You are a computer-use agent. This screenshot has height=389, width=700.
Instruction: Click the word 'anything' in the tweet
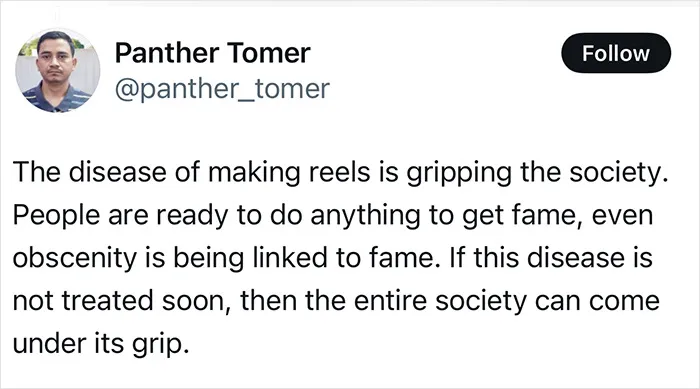click(x=365, y=216)
